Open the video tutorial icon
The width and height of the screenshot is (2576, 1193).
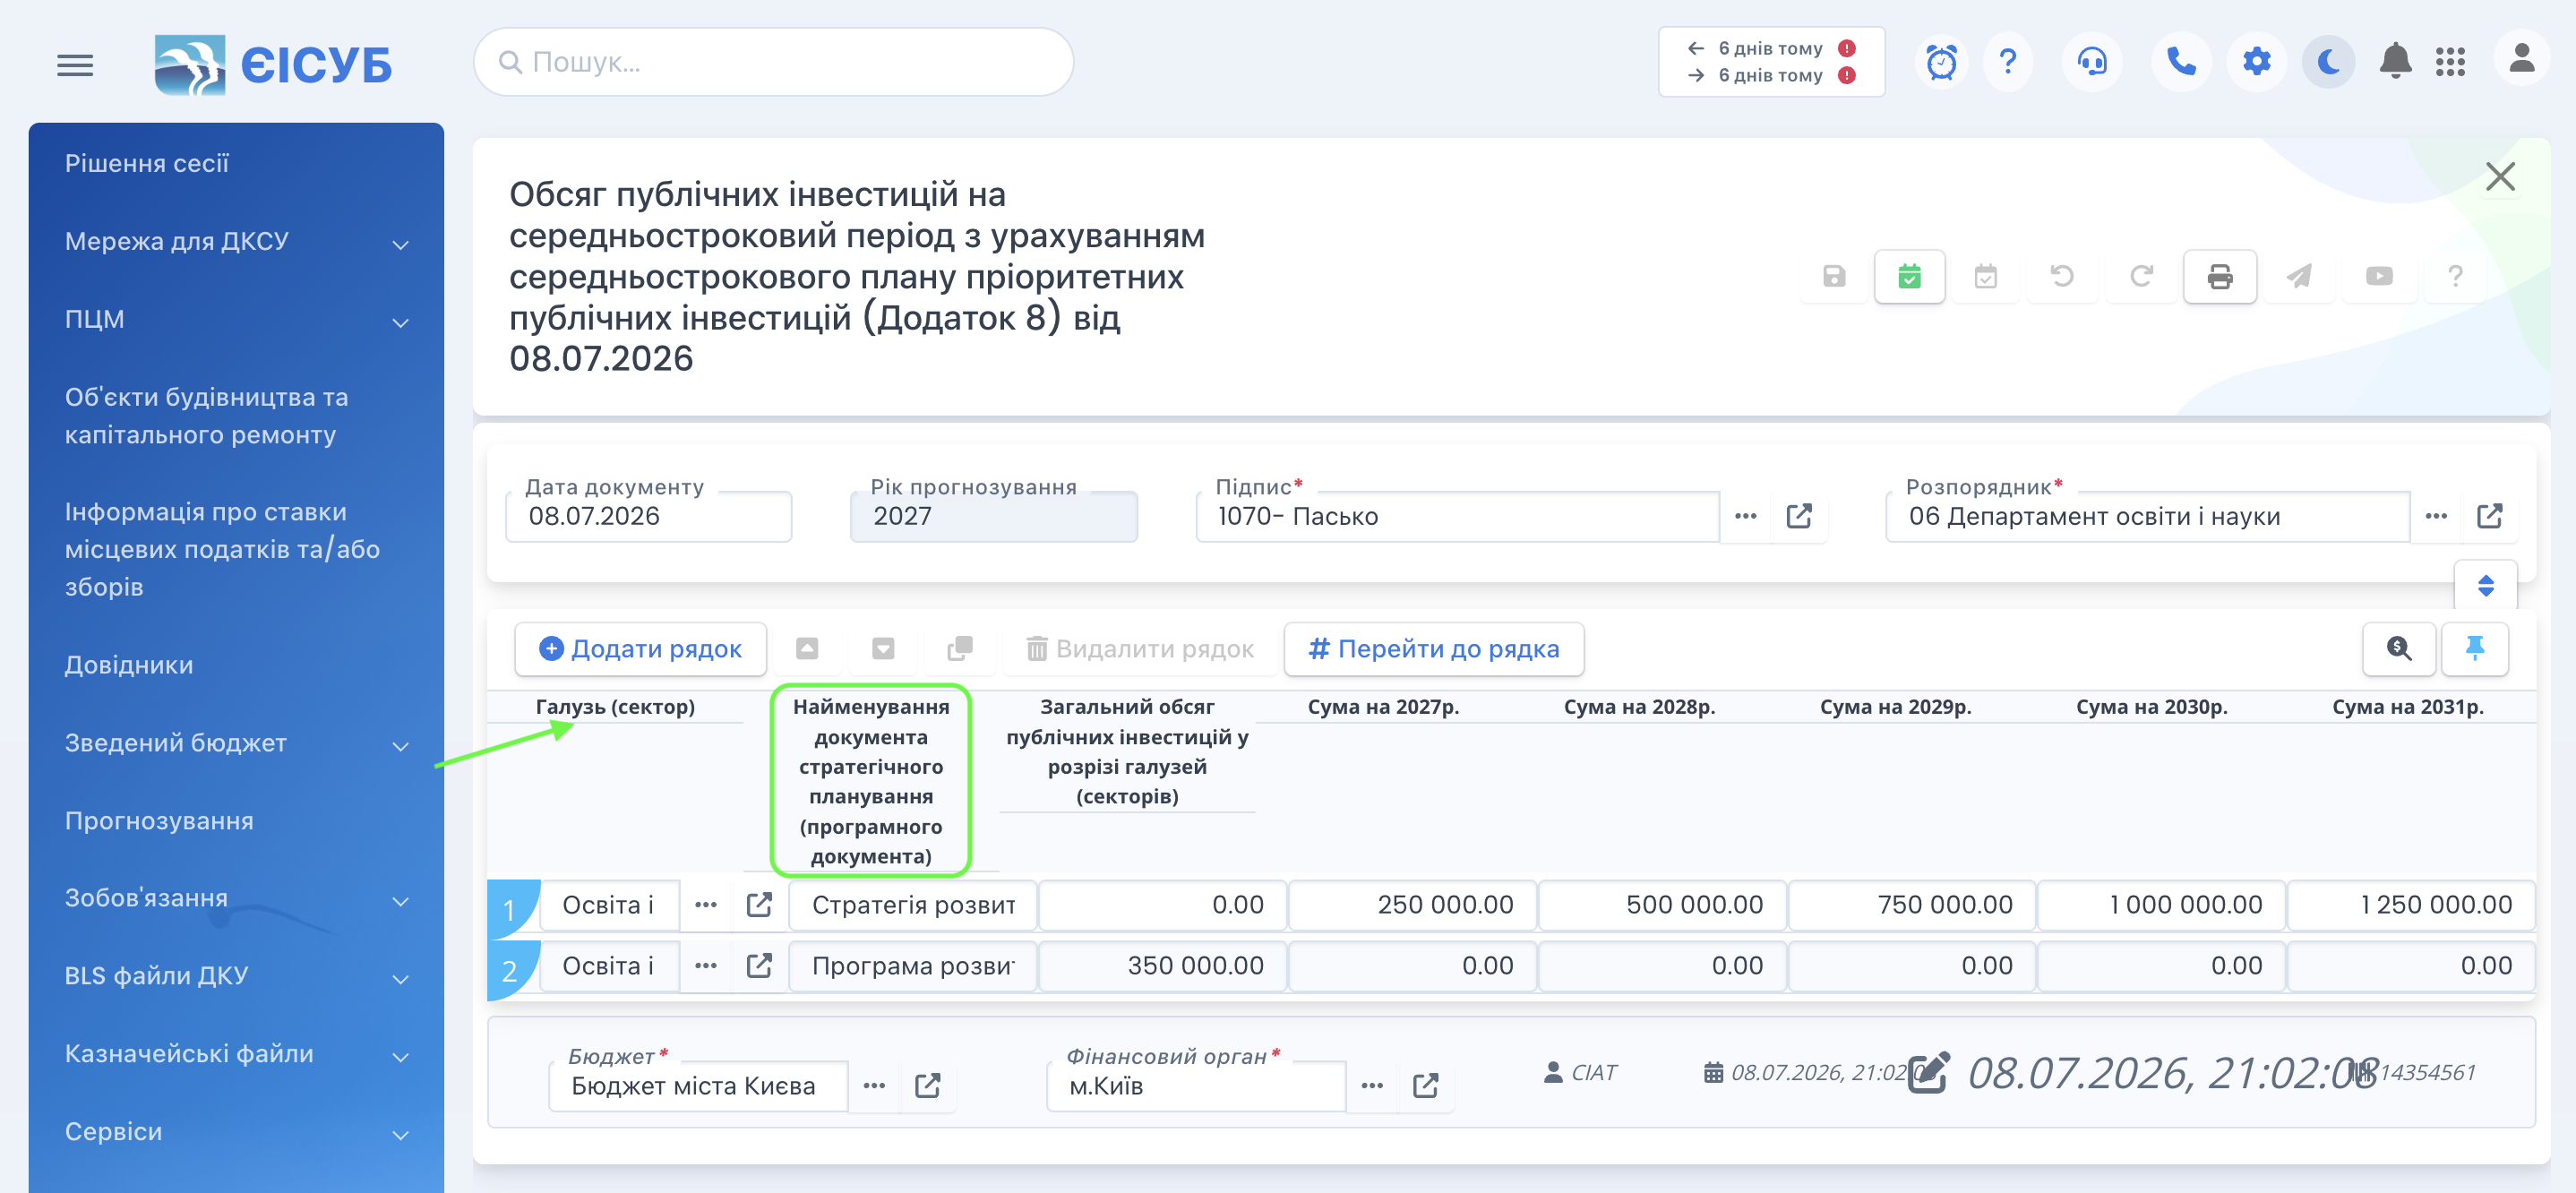click(x=2379, y=276)
